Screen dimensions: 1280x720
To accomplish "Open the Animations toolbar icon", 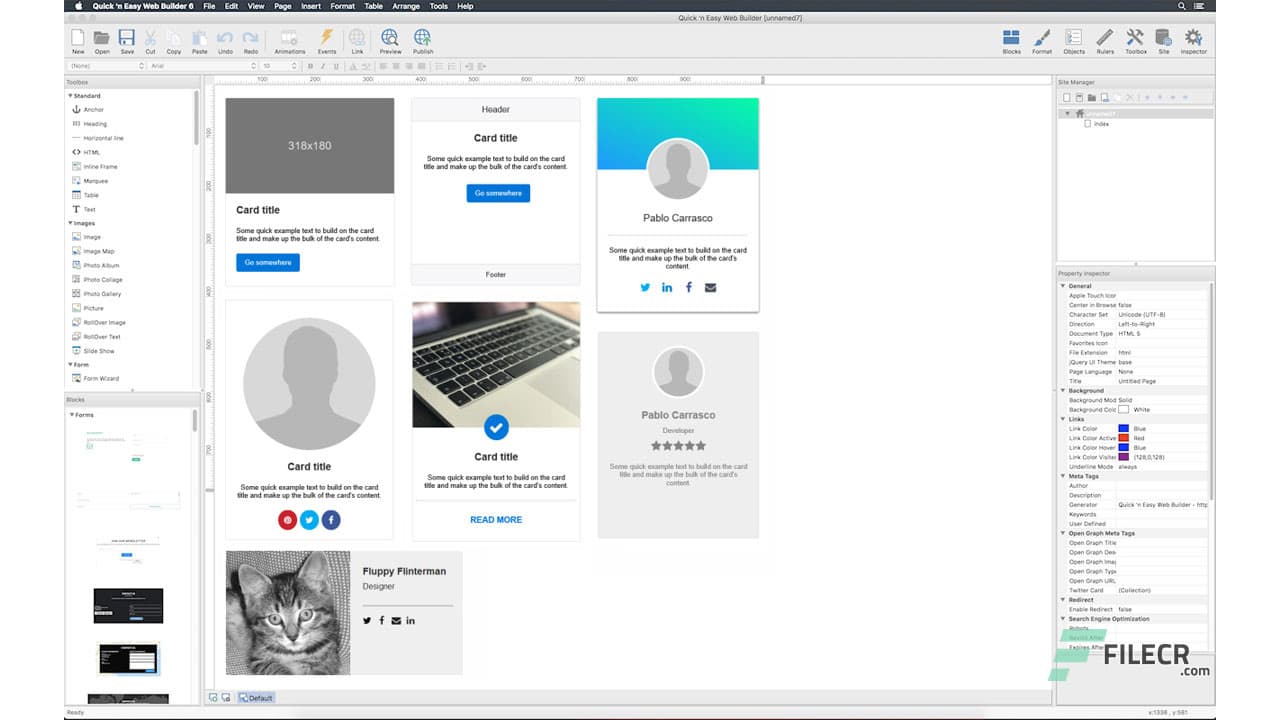I will [289, 40].
